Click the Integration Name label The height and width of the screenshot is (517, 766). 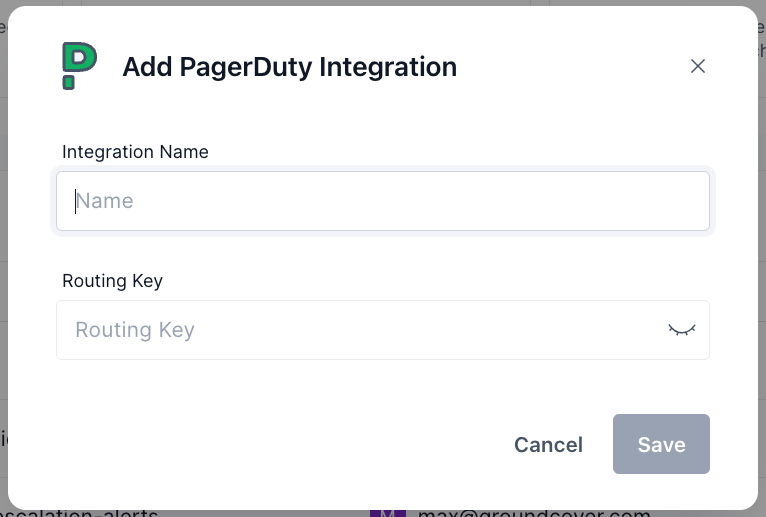135,152
